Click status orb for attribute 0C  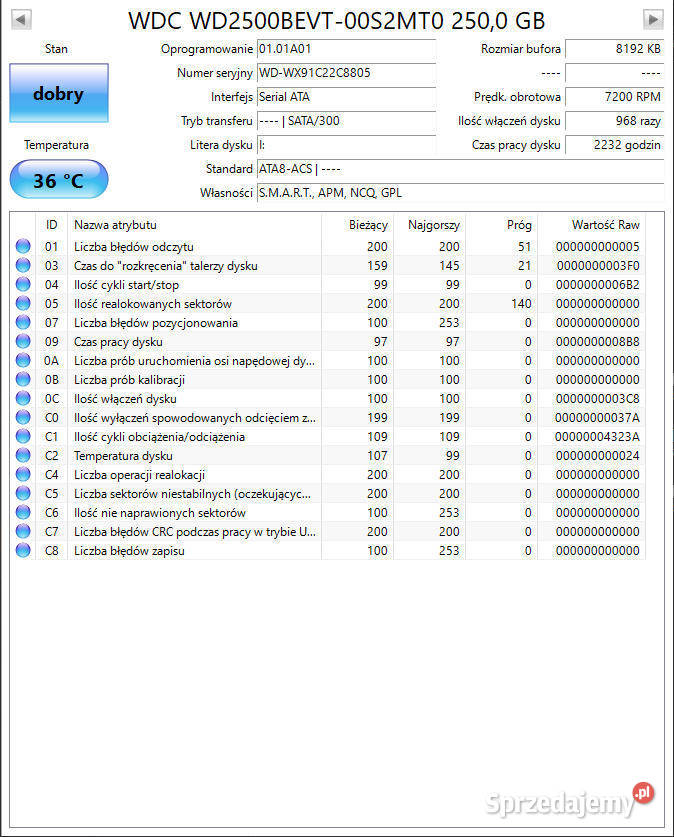[23, 398]
